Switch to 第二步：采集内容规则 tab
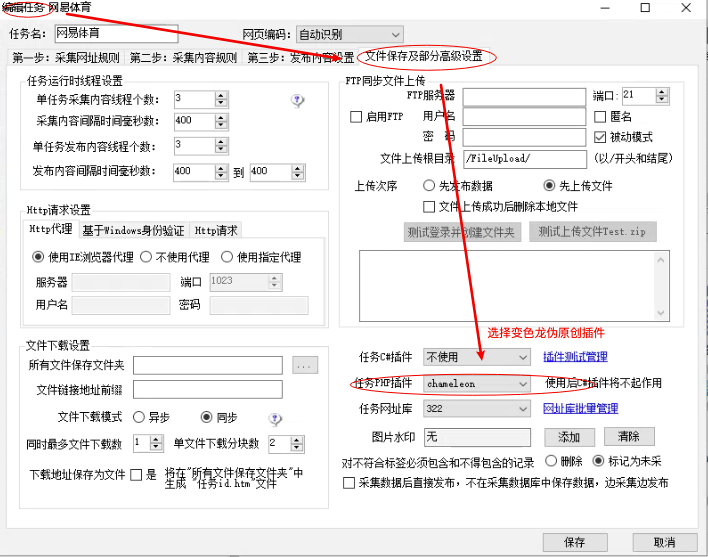This screenshot has width=708, height=557. (183, 58)
